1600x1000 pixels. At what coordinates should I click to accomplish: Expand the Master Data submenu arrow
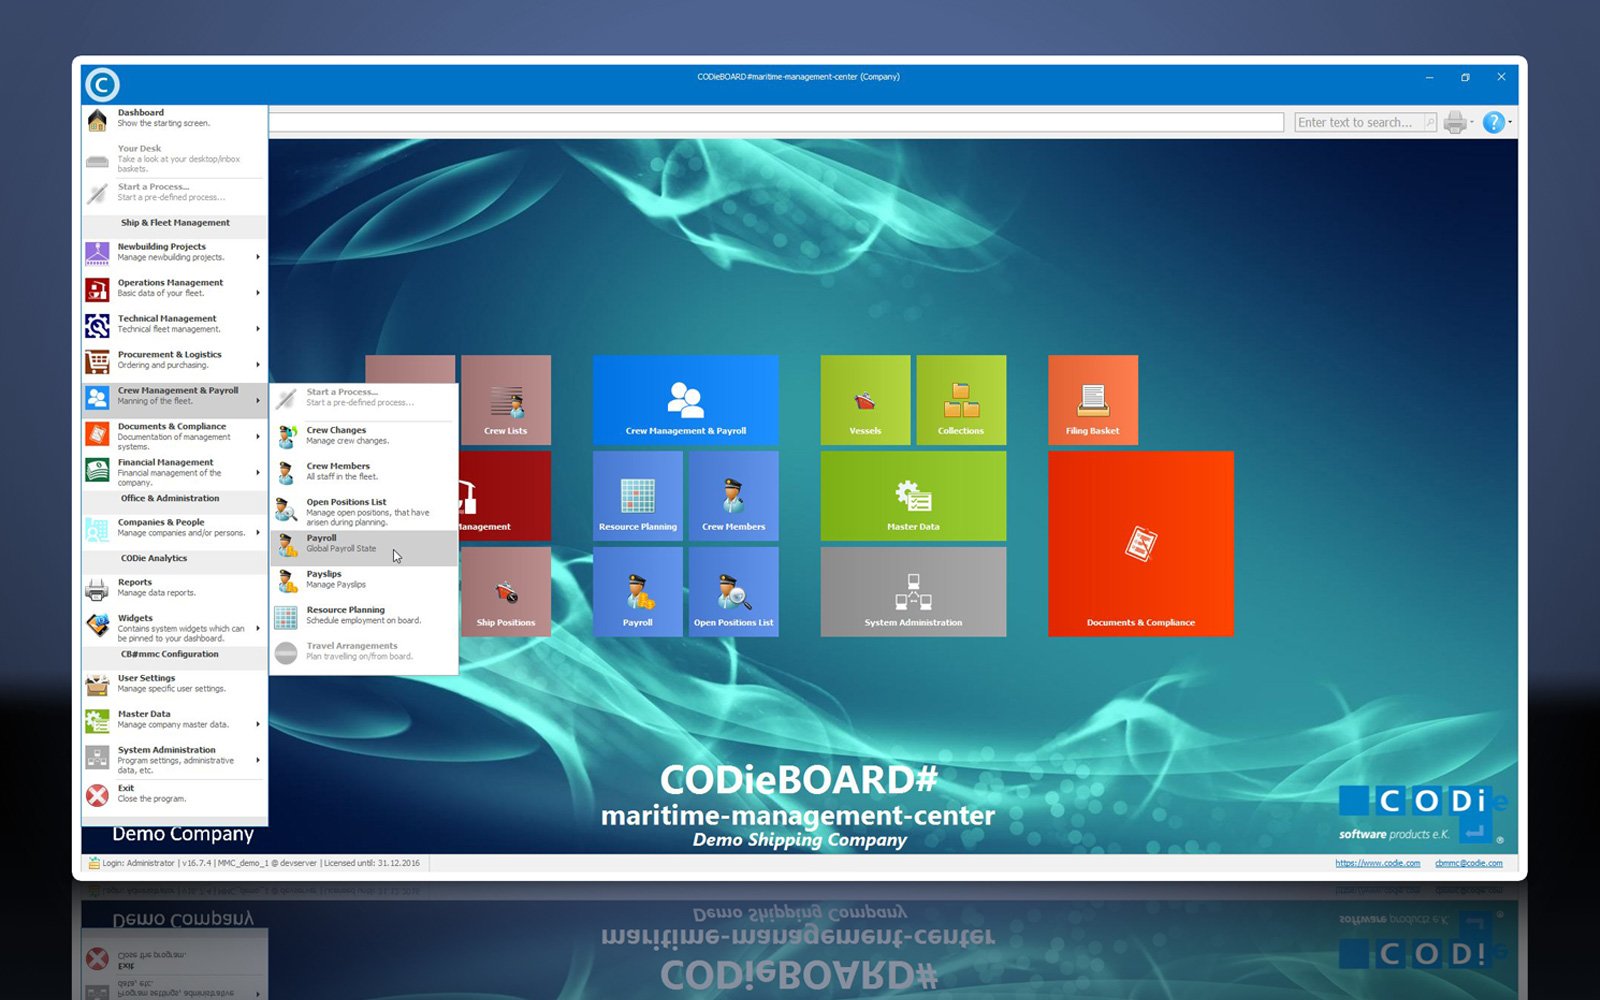coord(258,725)
